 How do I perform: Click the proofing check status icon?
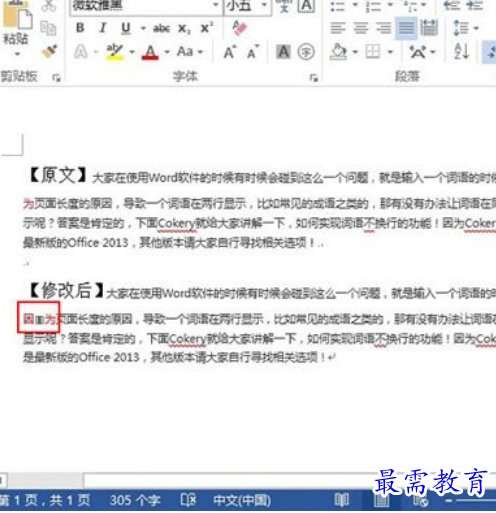click(188, 500)
